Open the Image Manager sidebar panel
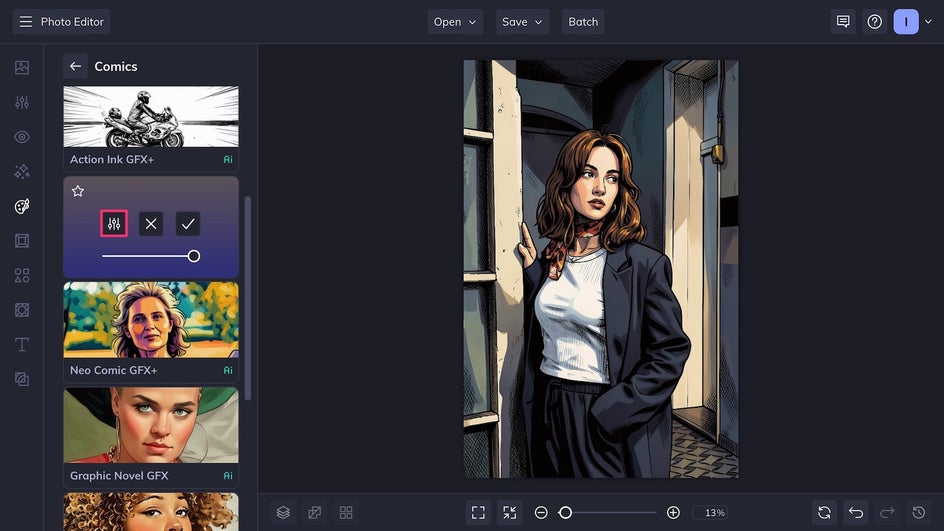 pos(22,67)
